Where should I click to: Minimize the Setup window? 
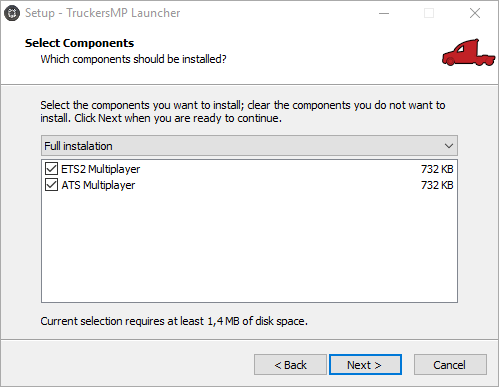click(384, 13)
